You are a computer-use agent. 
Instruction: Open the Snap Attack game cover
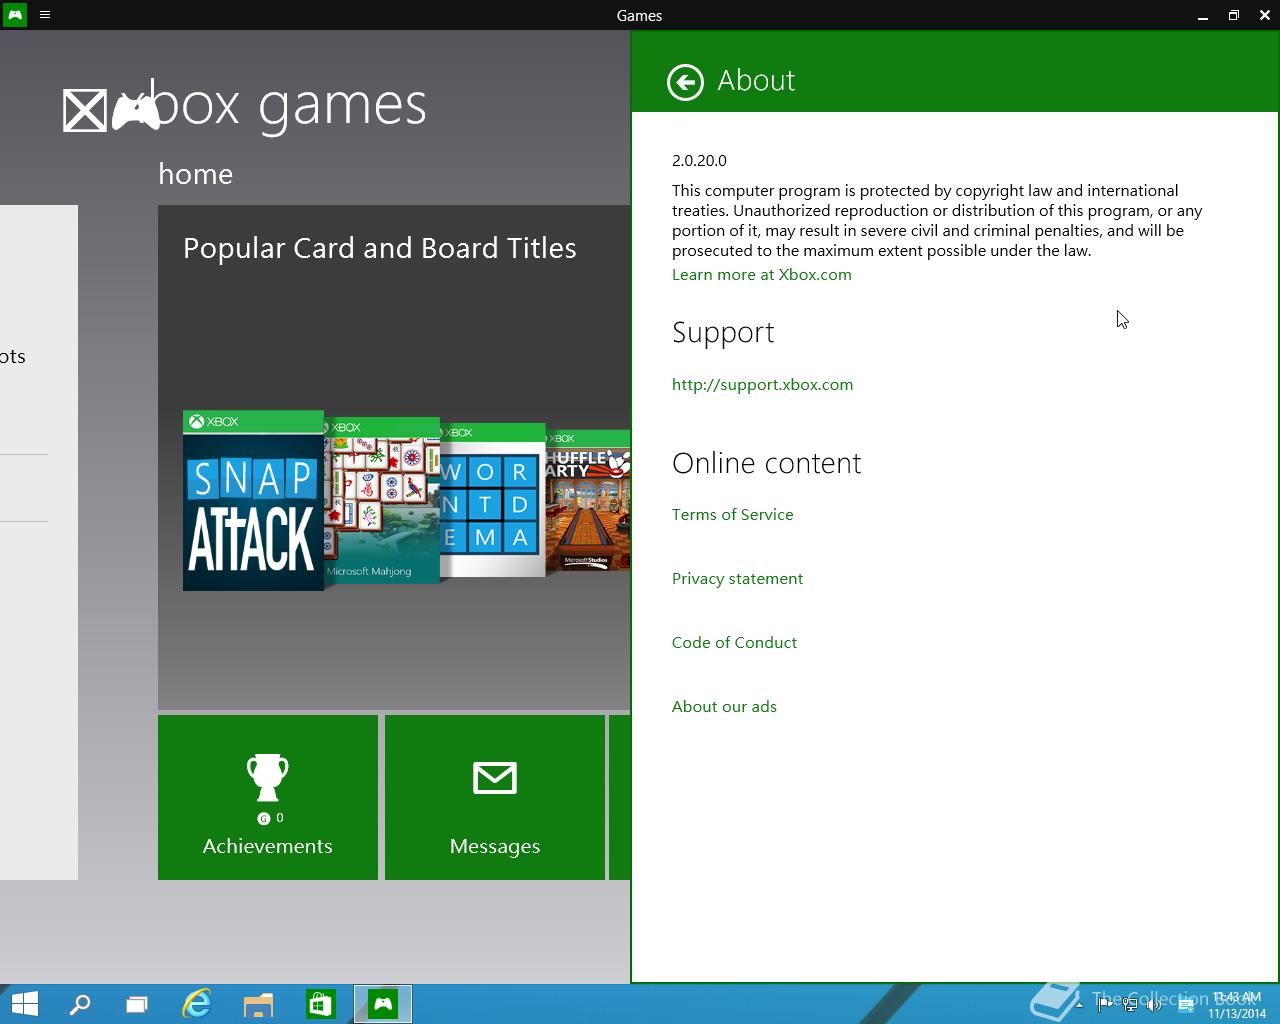click(x=253, y=500)
